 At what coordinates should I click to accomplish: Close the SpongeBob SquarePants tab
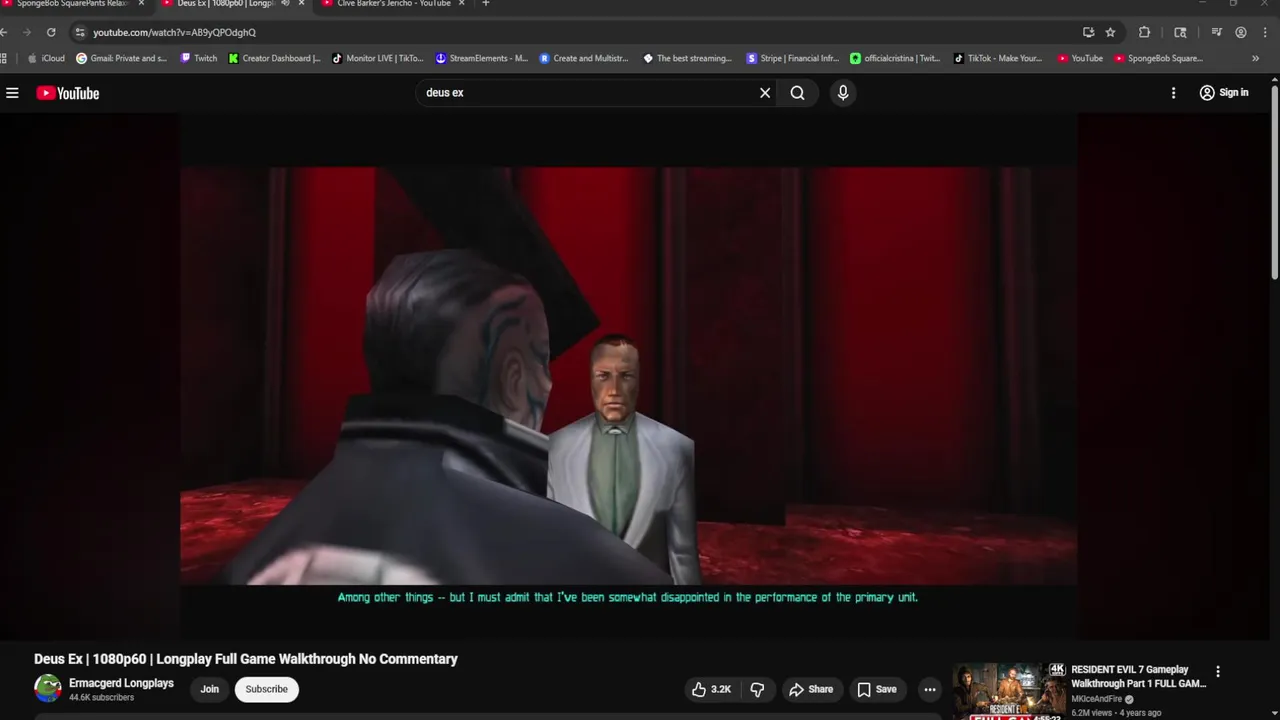141,3
